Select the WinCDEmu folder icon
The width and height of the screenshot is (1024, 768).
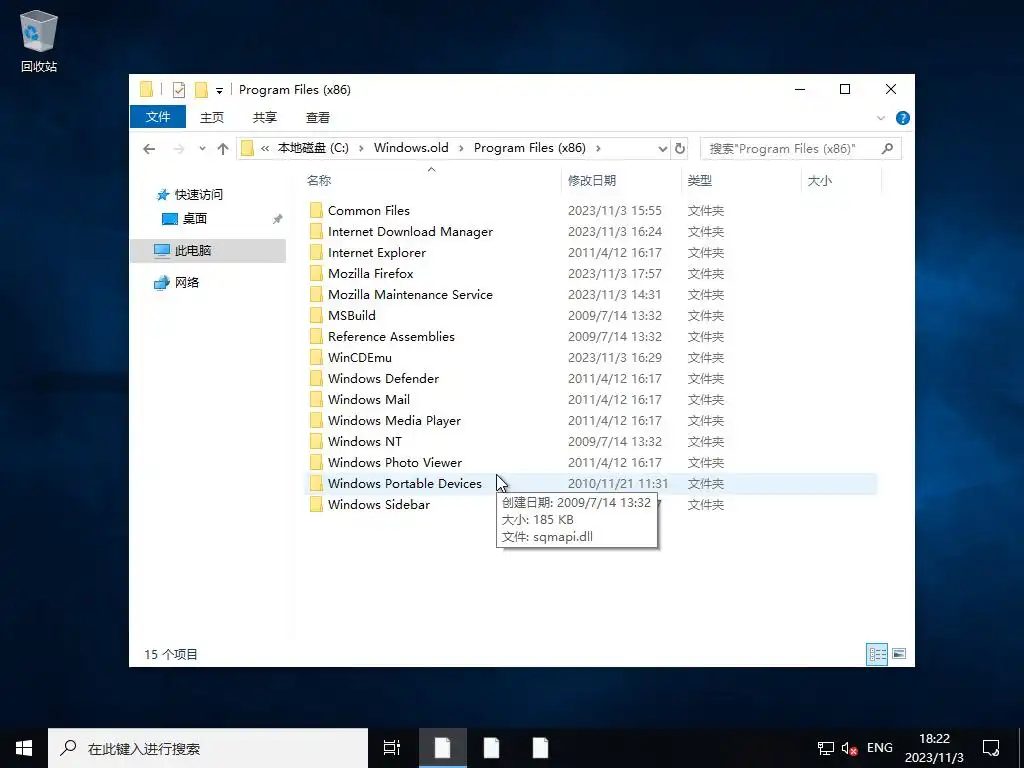[316, 357]
